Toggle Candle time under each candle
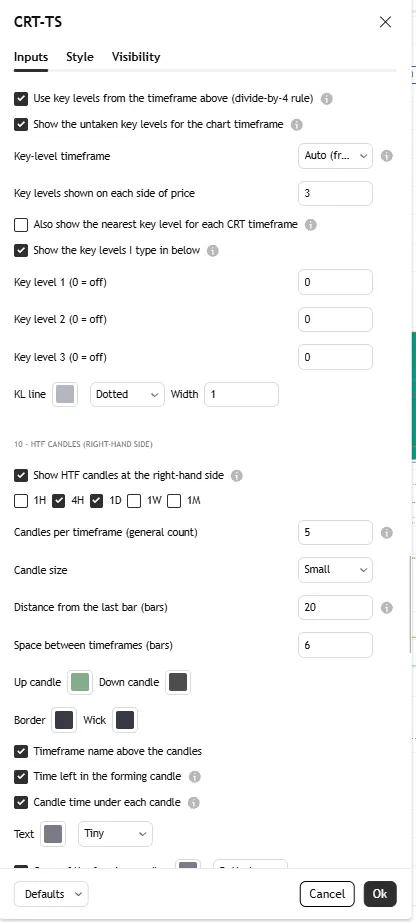This screenshot has width=416, height=922. [x=21, y=802]
